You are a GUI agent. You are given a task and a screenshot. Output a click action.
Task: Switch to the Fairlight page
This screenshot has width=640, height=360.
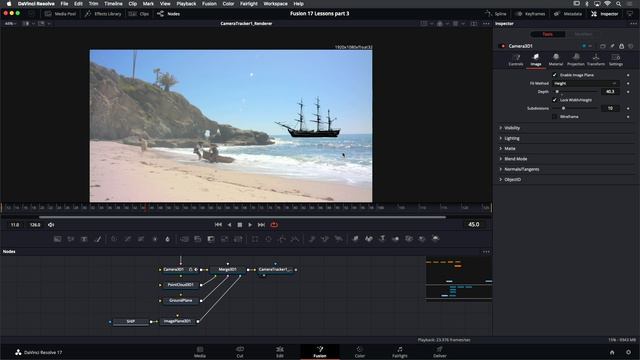[x=400, y=352]
